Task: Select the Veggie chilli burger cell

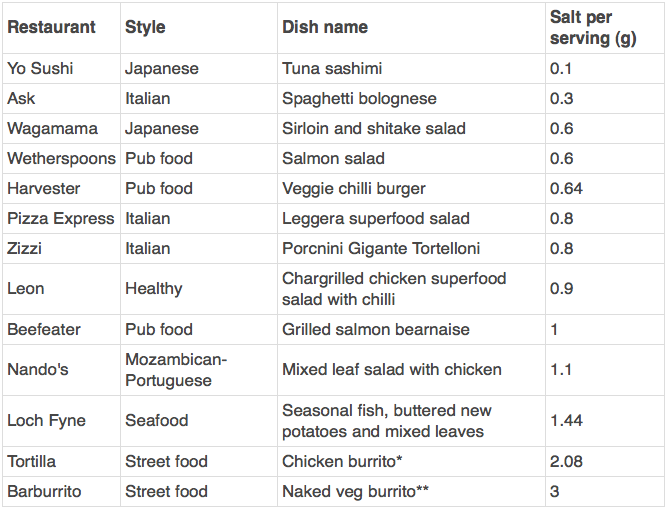Action: coord(411,188)
